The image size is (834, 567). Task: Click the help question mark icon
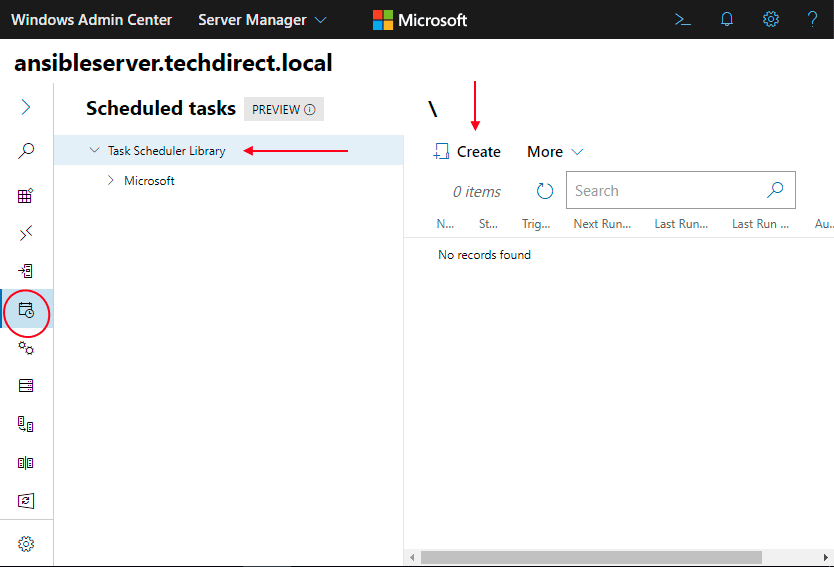[x=812, y=19]
